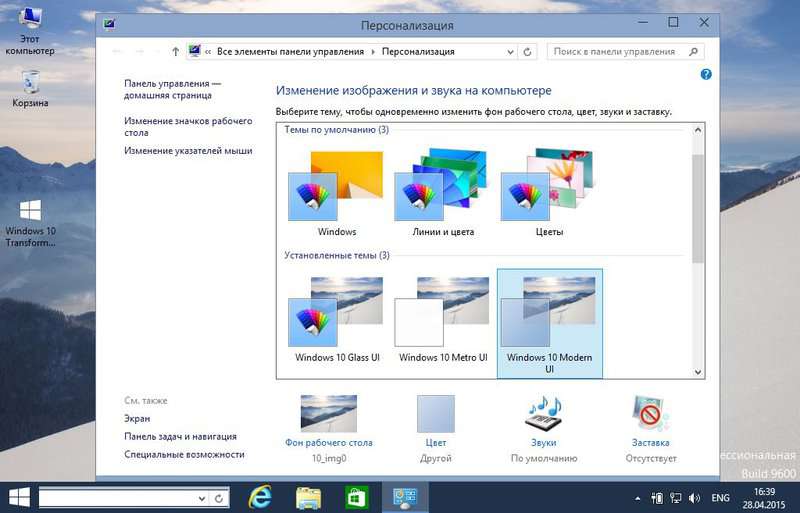Screen dimensions: 800x513
Task: Launch Internet Explorer from the taskbar
Action: (260, 497)
